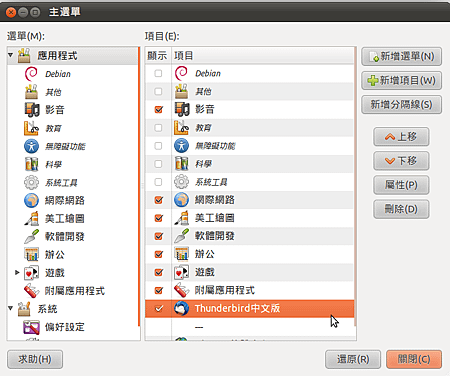Viewport: 450px width, 376px height.
Task: Click 科學 icon in items list
Action: pos(181,164)
